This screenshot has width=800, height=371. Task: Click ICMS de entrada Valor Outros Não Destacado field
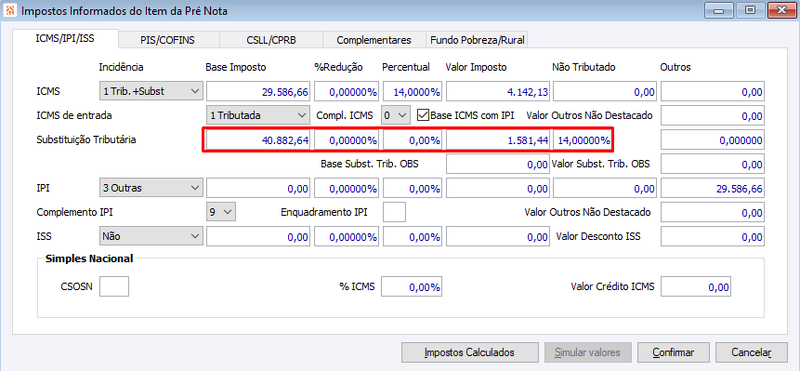pos(712,115)
